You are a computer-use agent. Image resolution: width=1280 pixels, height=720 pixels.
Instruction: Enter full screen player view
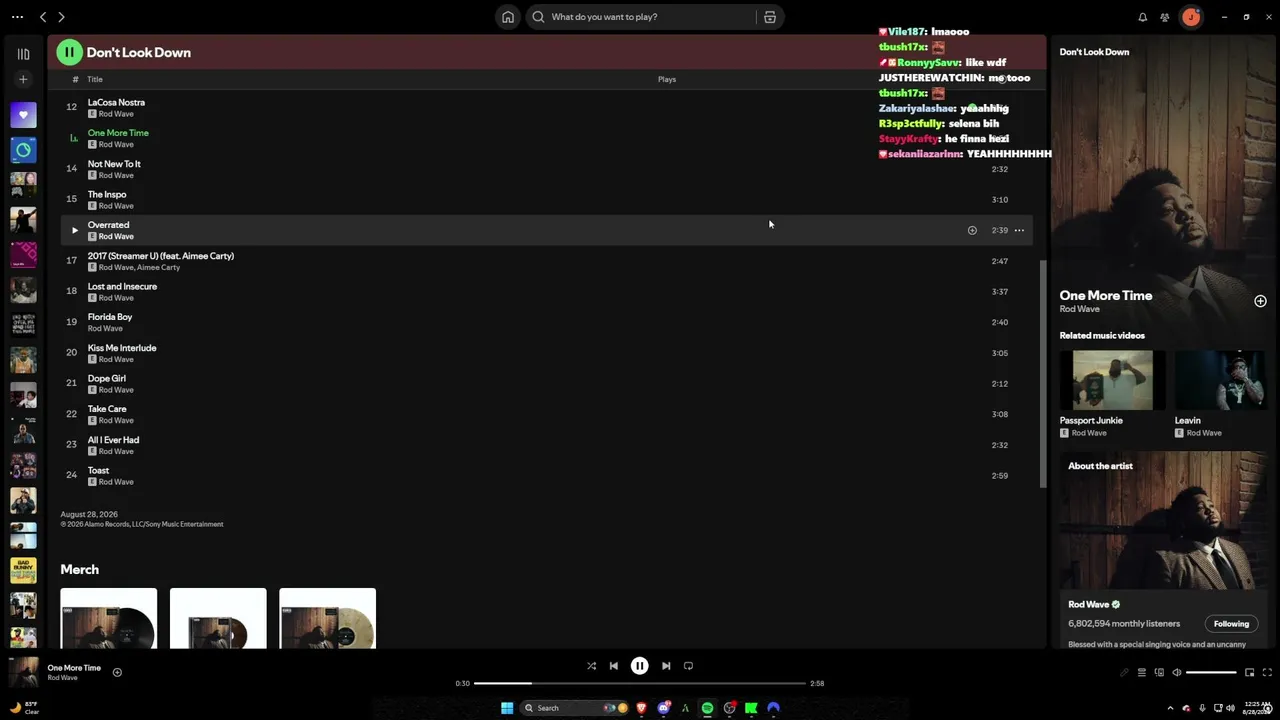click(1267, 672)
